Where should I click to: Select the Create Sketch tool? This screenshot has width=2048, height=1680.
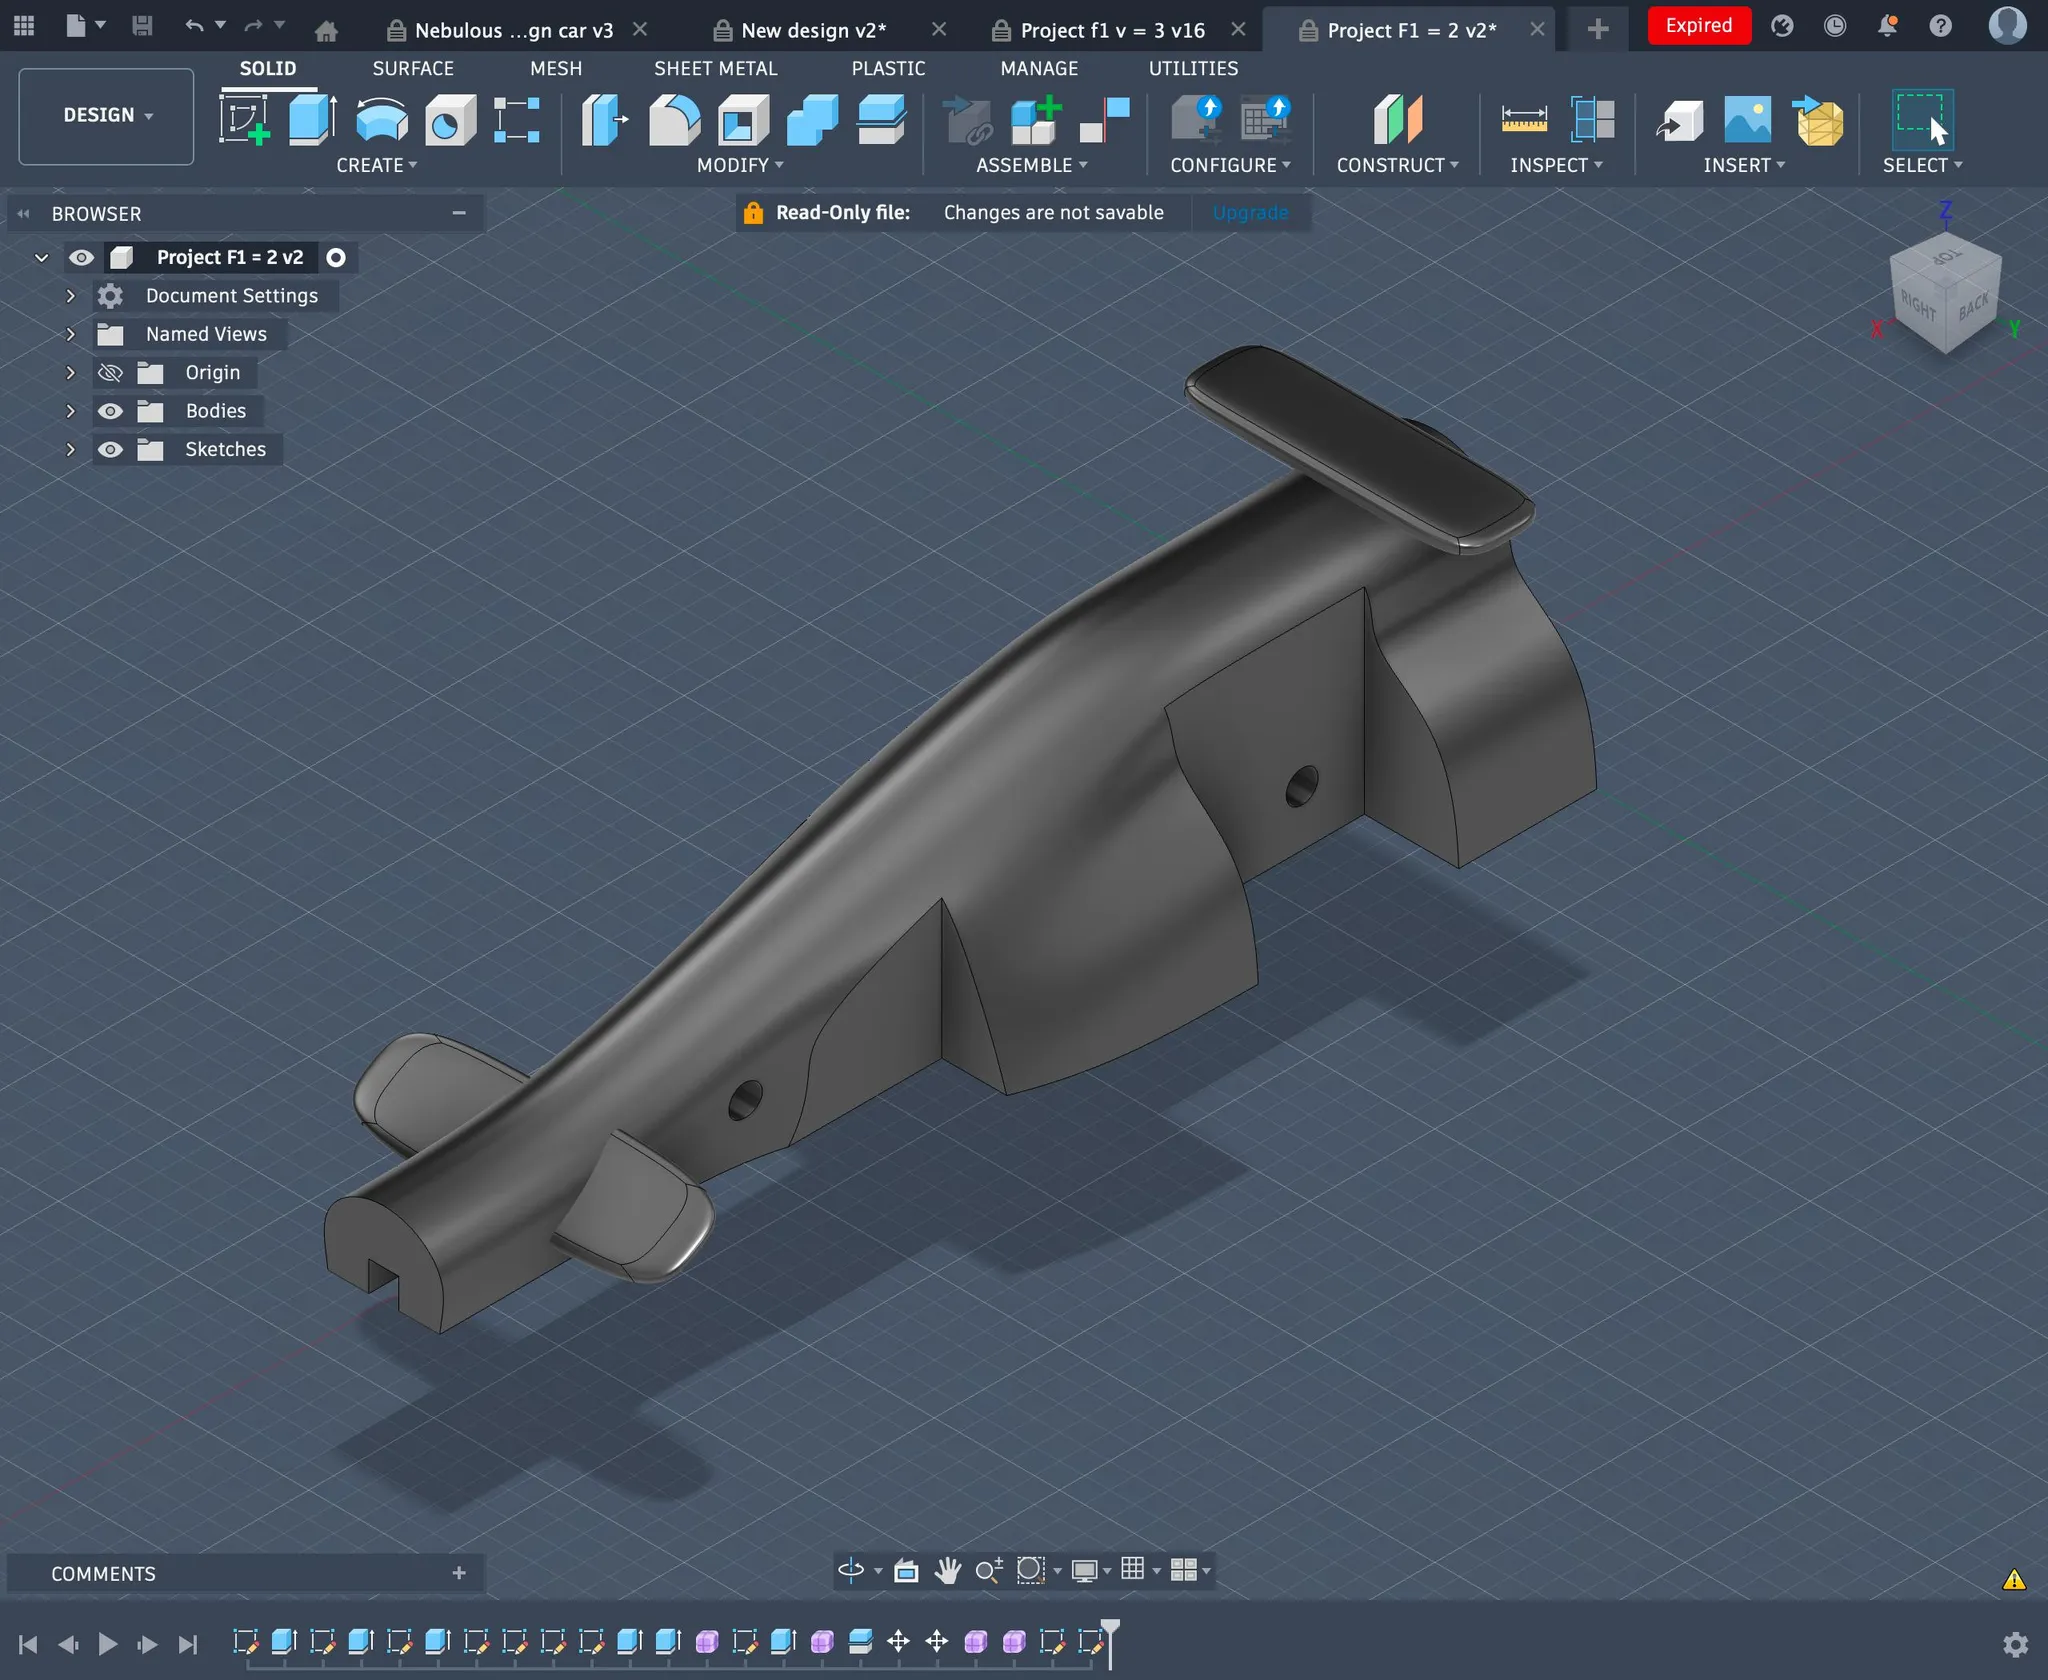tap(244, 120)
